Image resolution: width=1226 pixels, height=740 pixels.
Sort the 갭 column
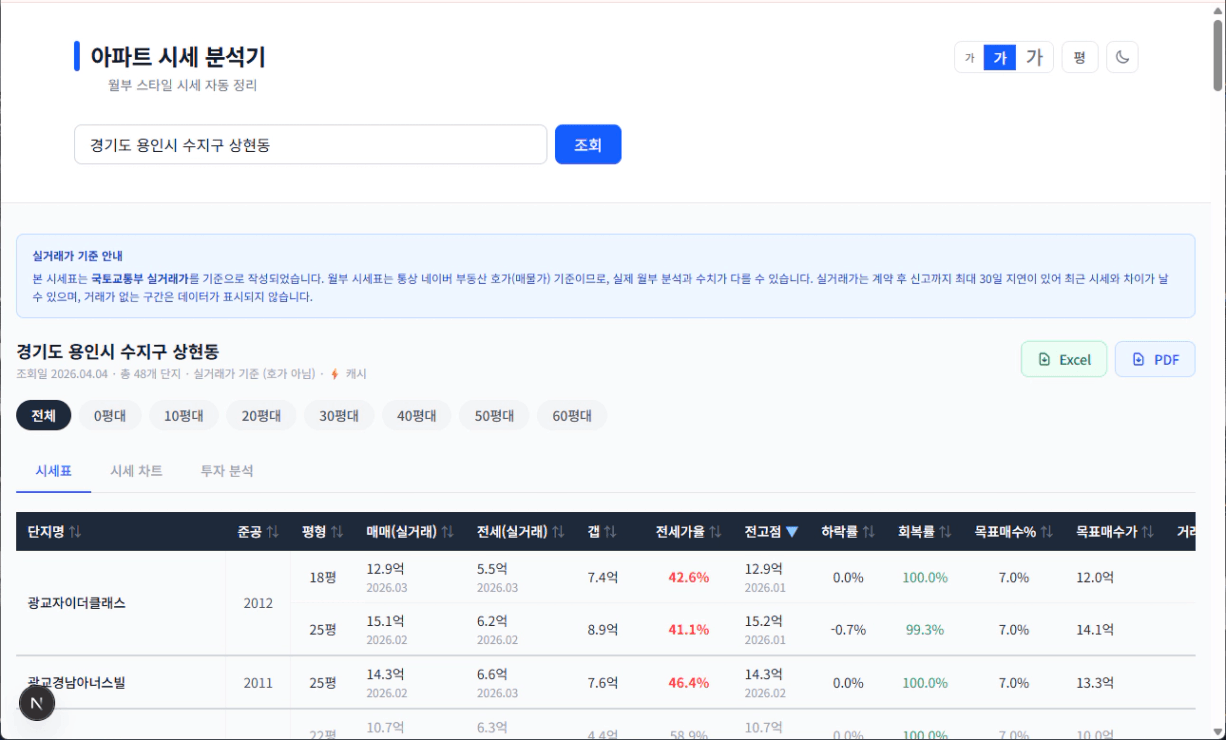[x=610, y=532]
